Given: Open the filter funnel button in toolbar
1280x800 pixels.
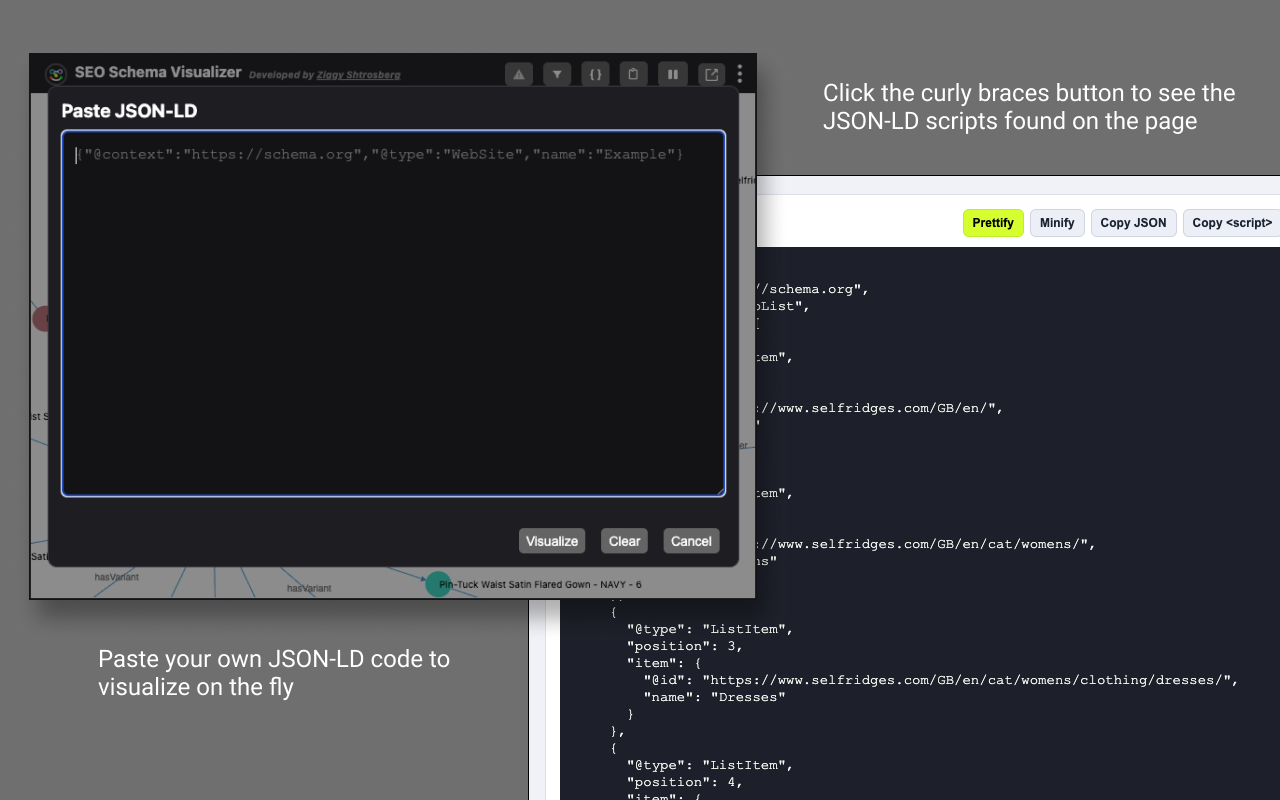Looking at the screenshot, I should [x=557, y=74].
